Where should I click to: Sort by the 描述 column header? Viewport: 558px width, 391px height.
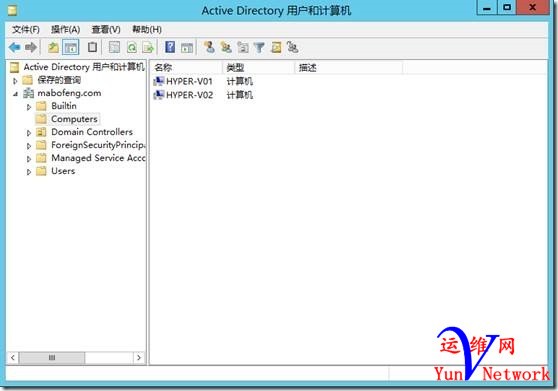349,68
